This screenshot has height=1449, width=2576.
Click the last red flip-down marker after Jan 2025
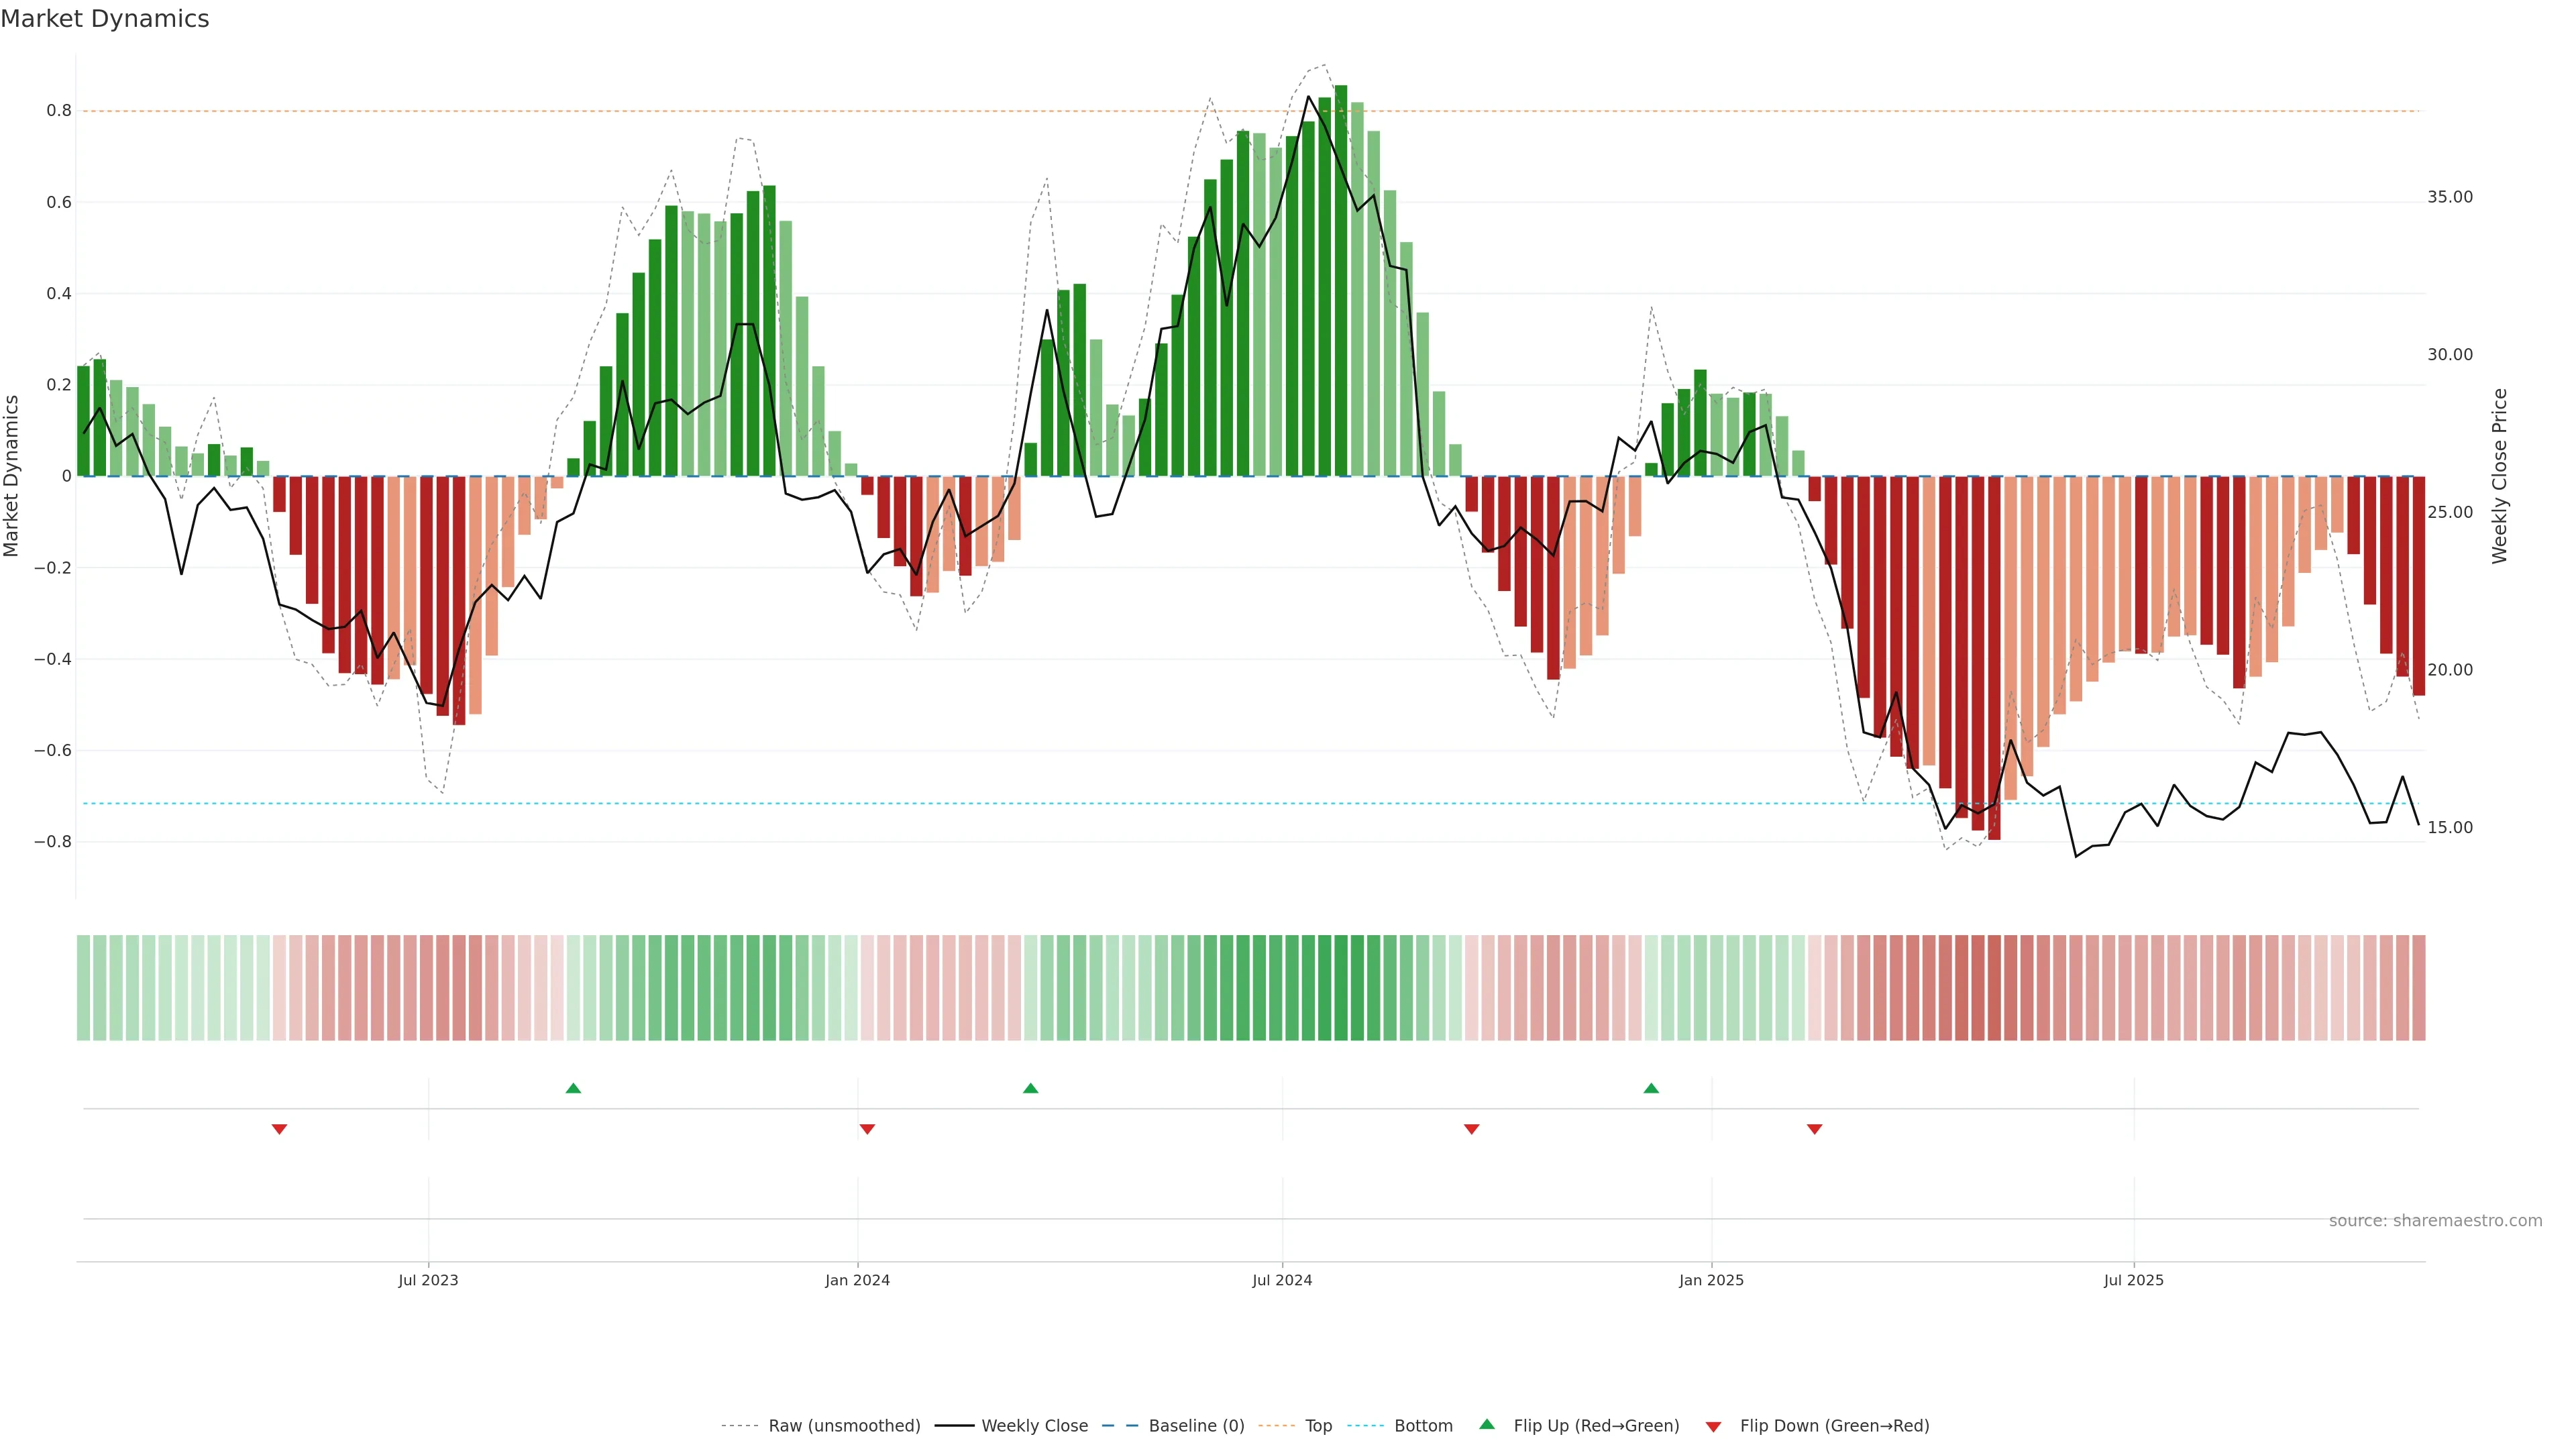[x=1814, y=1129]
